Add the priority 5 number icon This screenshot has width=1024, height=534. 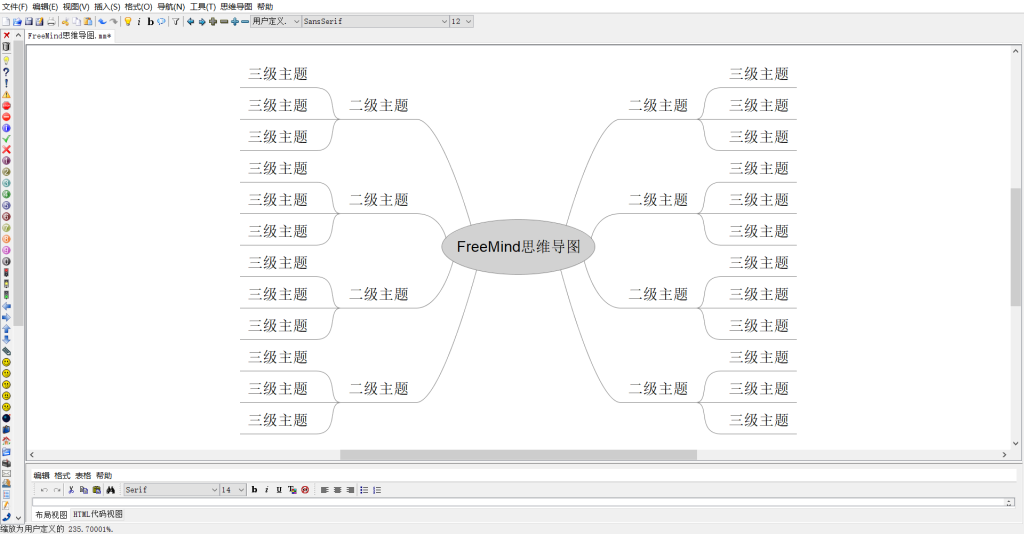6,206
